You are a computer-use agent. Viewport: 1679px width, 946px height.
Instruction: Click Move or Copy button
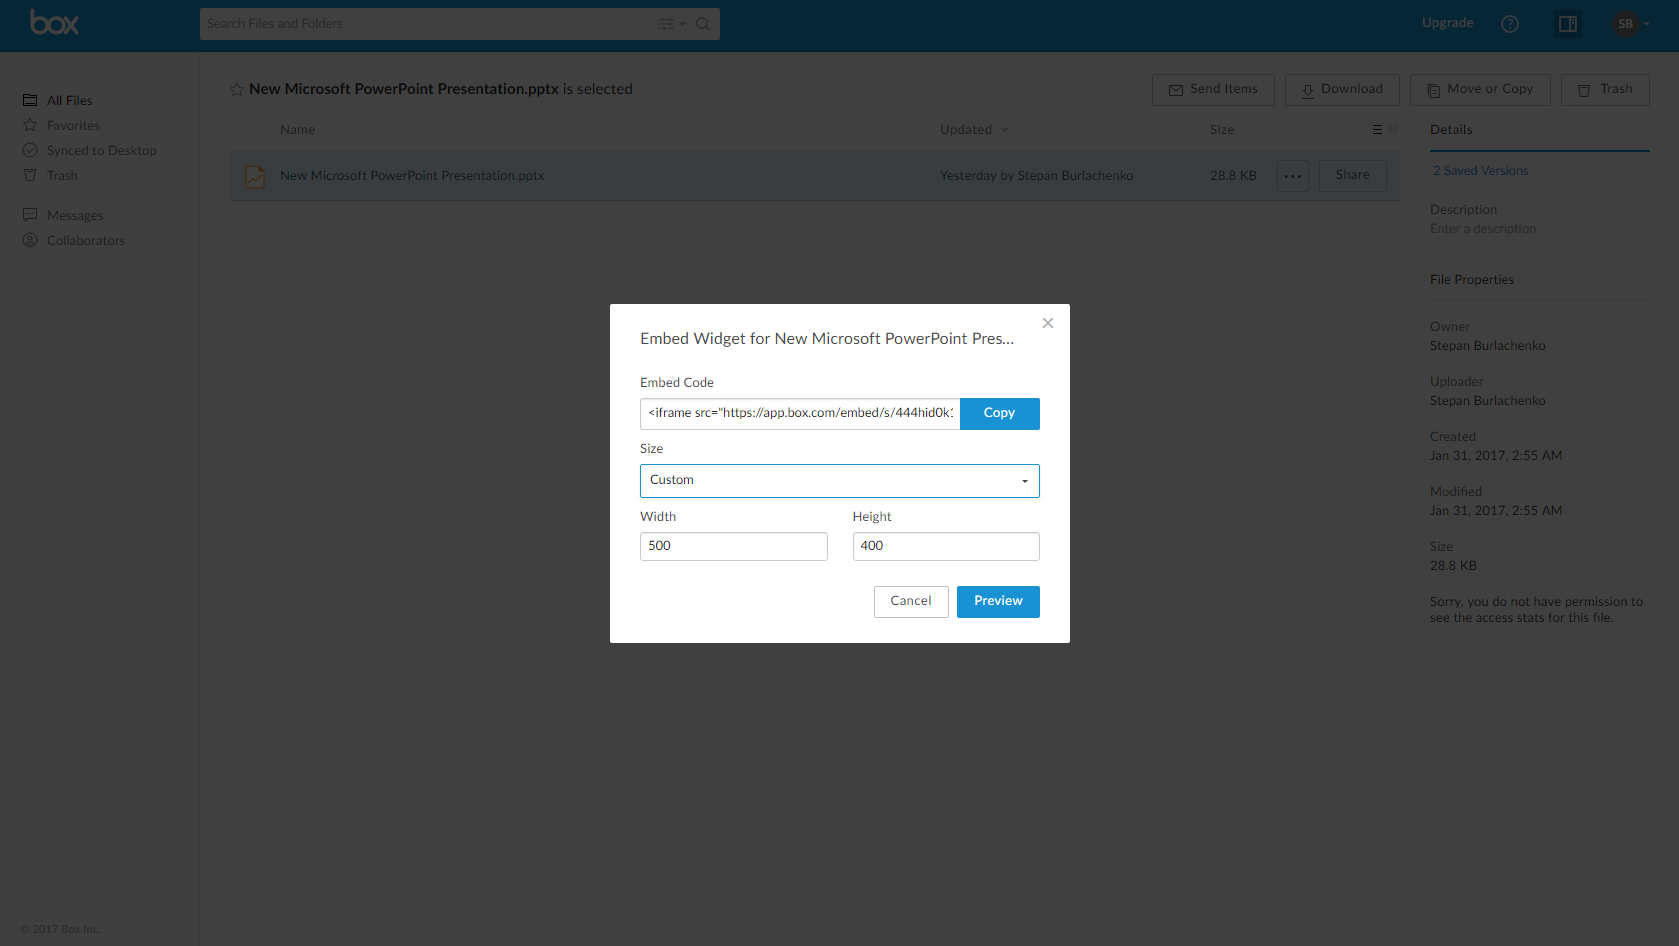click(x=1480, y=90)
